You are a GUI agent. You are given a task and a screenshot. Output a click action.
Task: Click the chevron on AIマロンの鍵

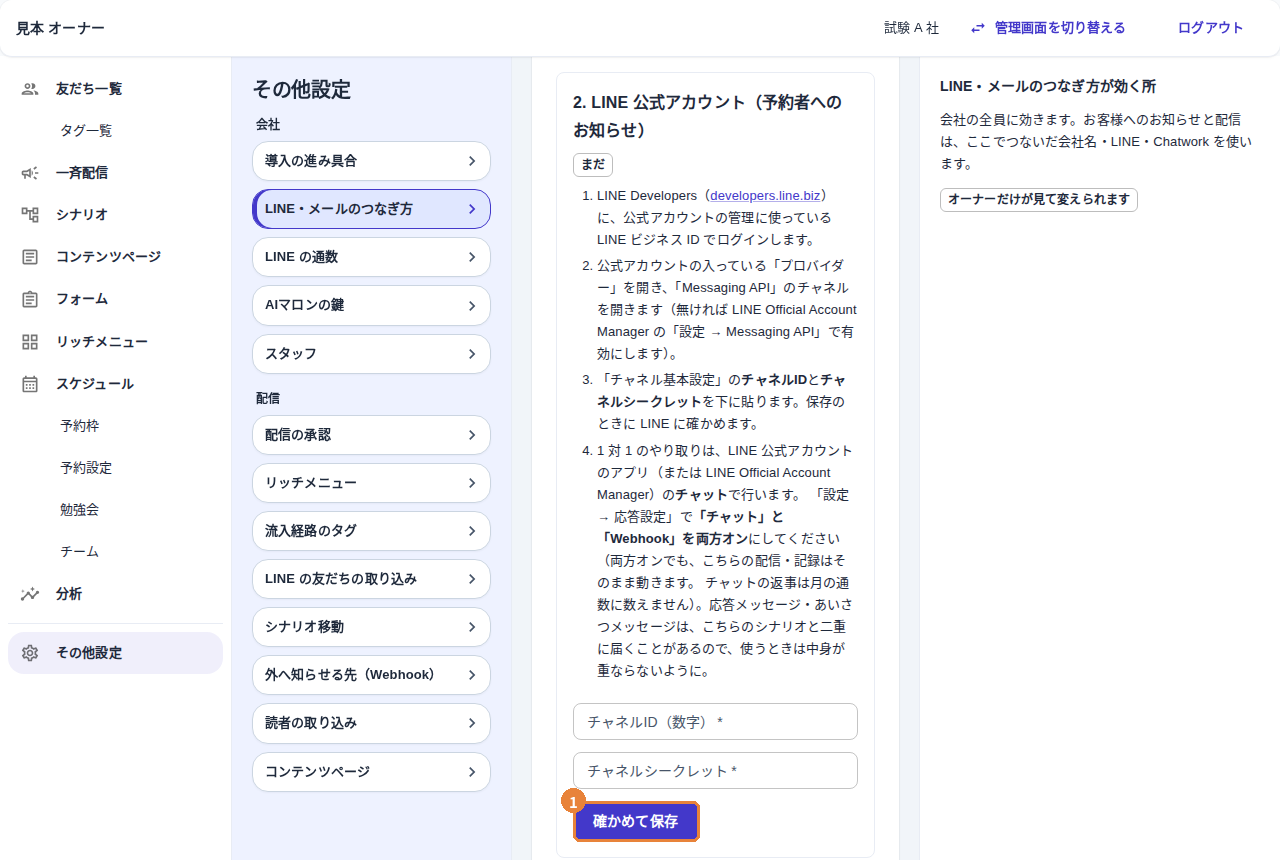click(472, 305)
